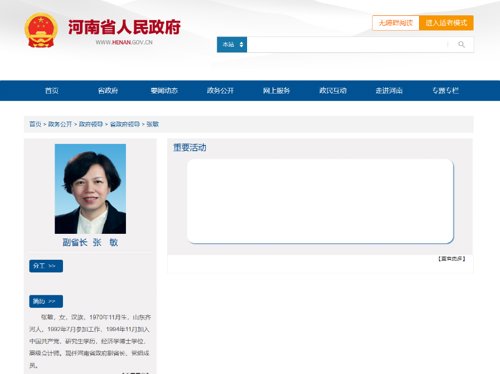Click the vice governor portrait photo
Viewport: 500px width, 374px height.
click(90, 189)
